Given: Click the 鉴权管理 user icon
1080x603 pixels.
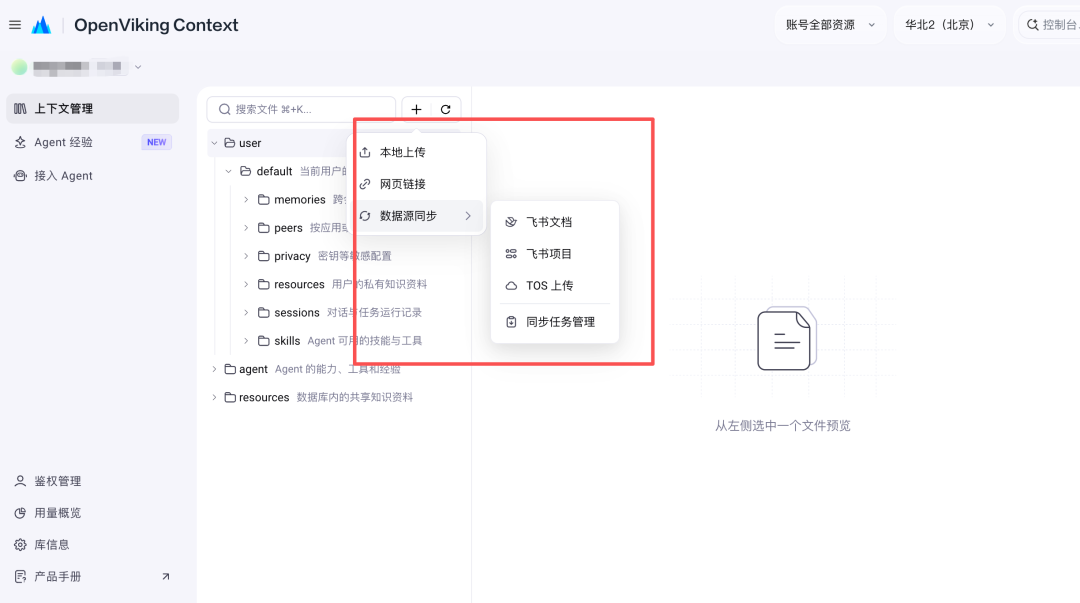Looking at the screenshot, I should (20, 481).
